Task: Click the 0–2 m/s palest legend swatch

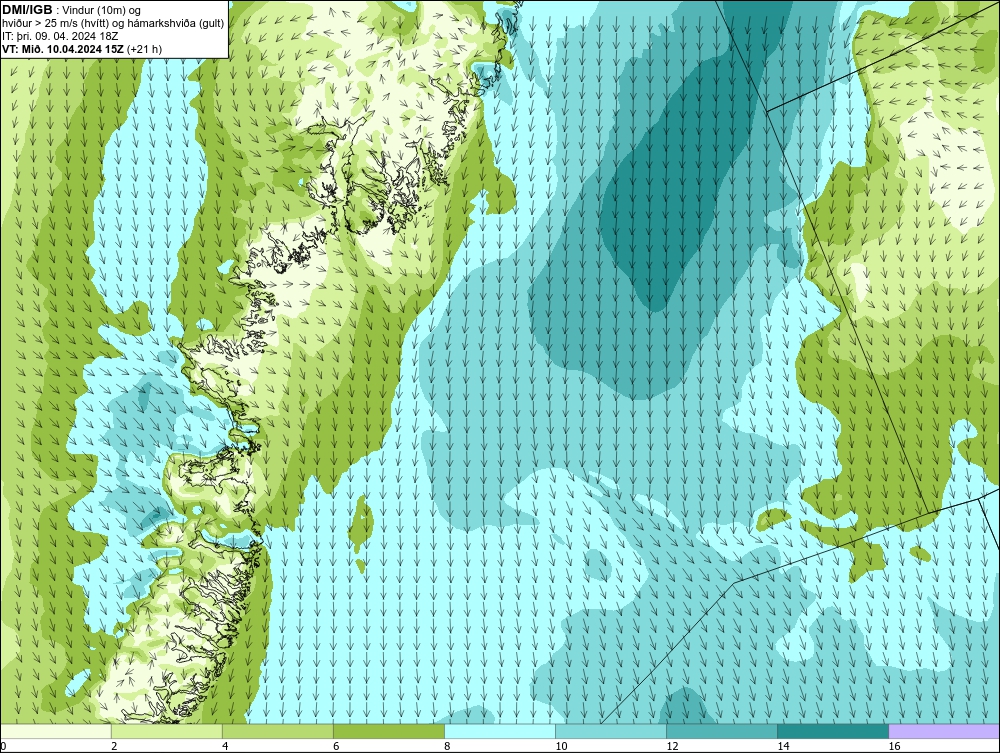Action: [55, 731]
